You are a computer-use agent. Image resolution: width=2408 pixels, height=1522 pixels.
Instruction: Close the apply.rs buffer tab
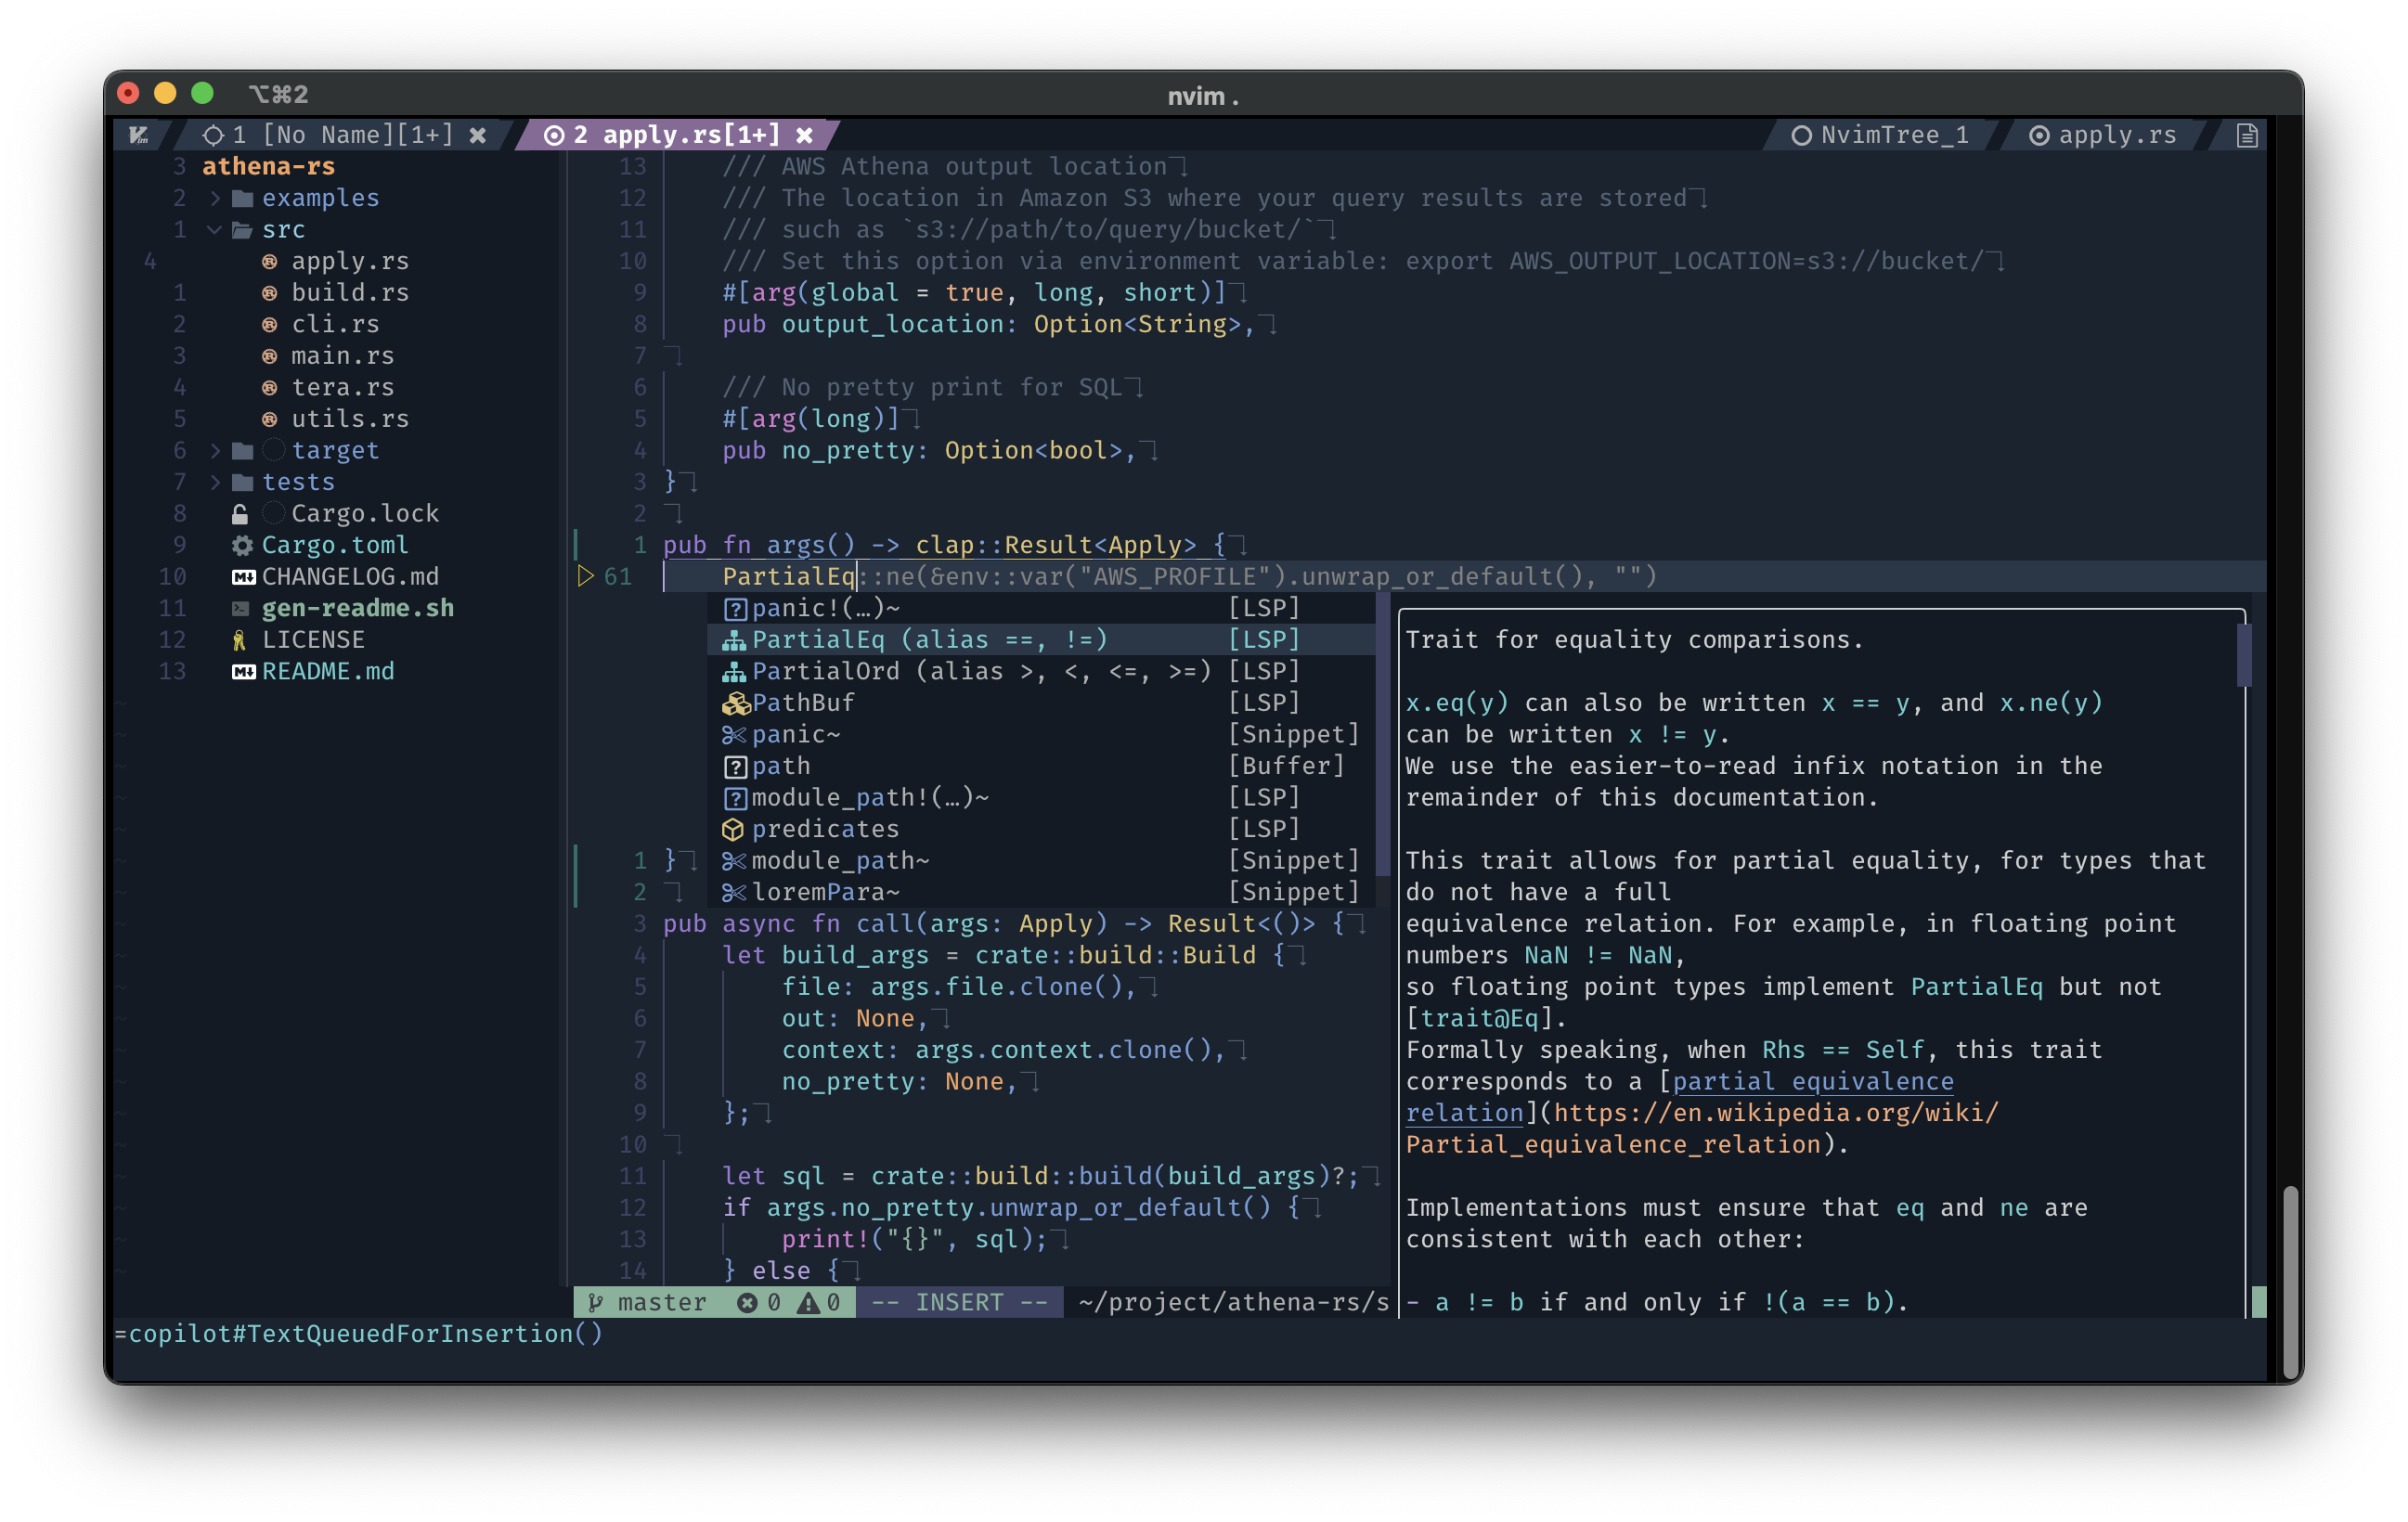(x=805, y=135)
